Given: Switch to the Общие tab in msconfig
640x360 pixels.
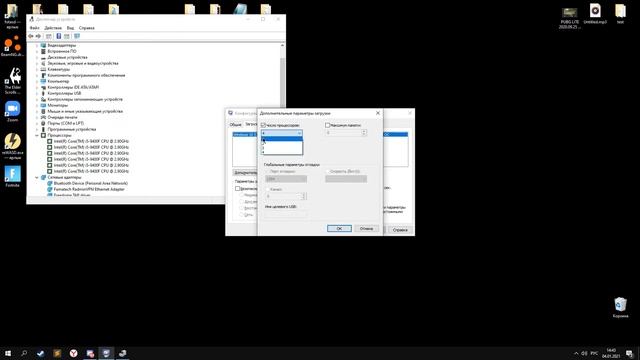Looking at the screenshot, I should click(236, 124).
